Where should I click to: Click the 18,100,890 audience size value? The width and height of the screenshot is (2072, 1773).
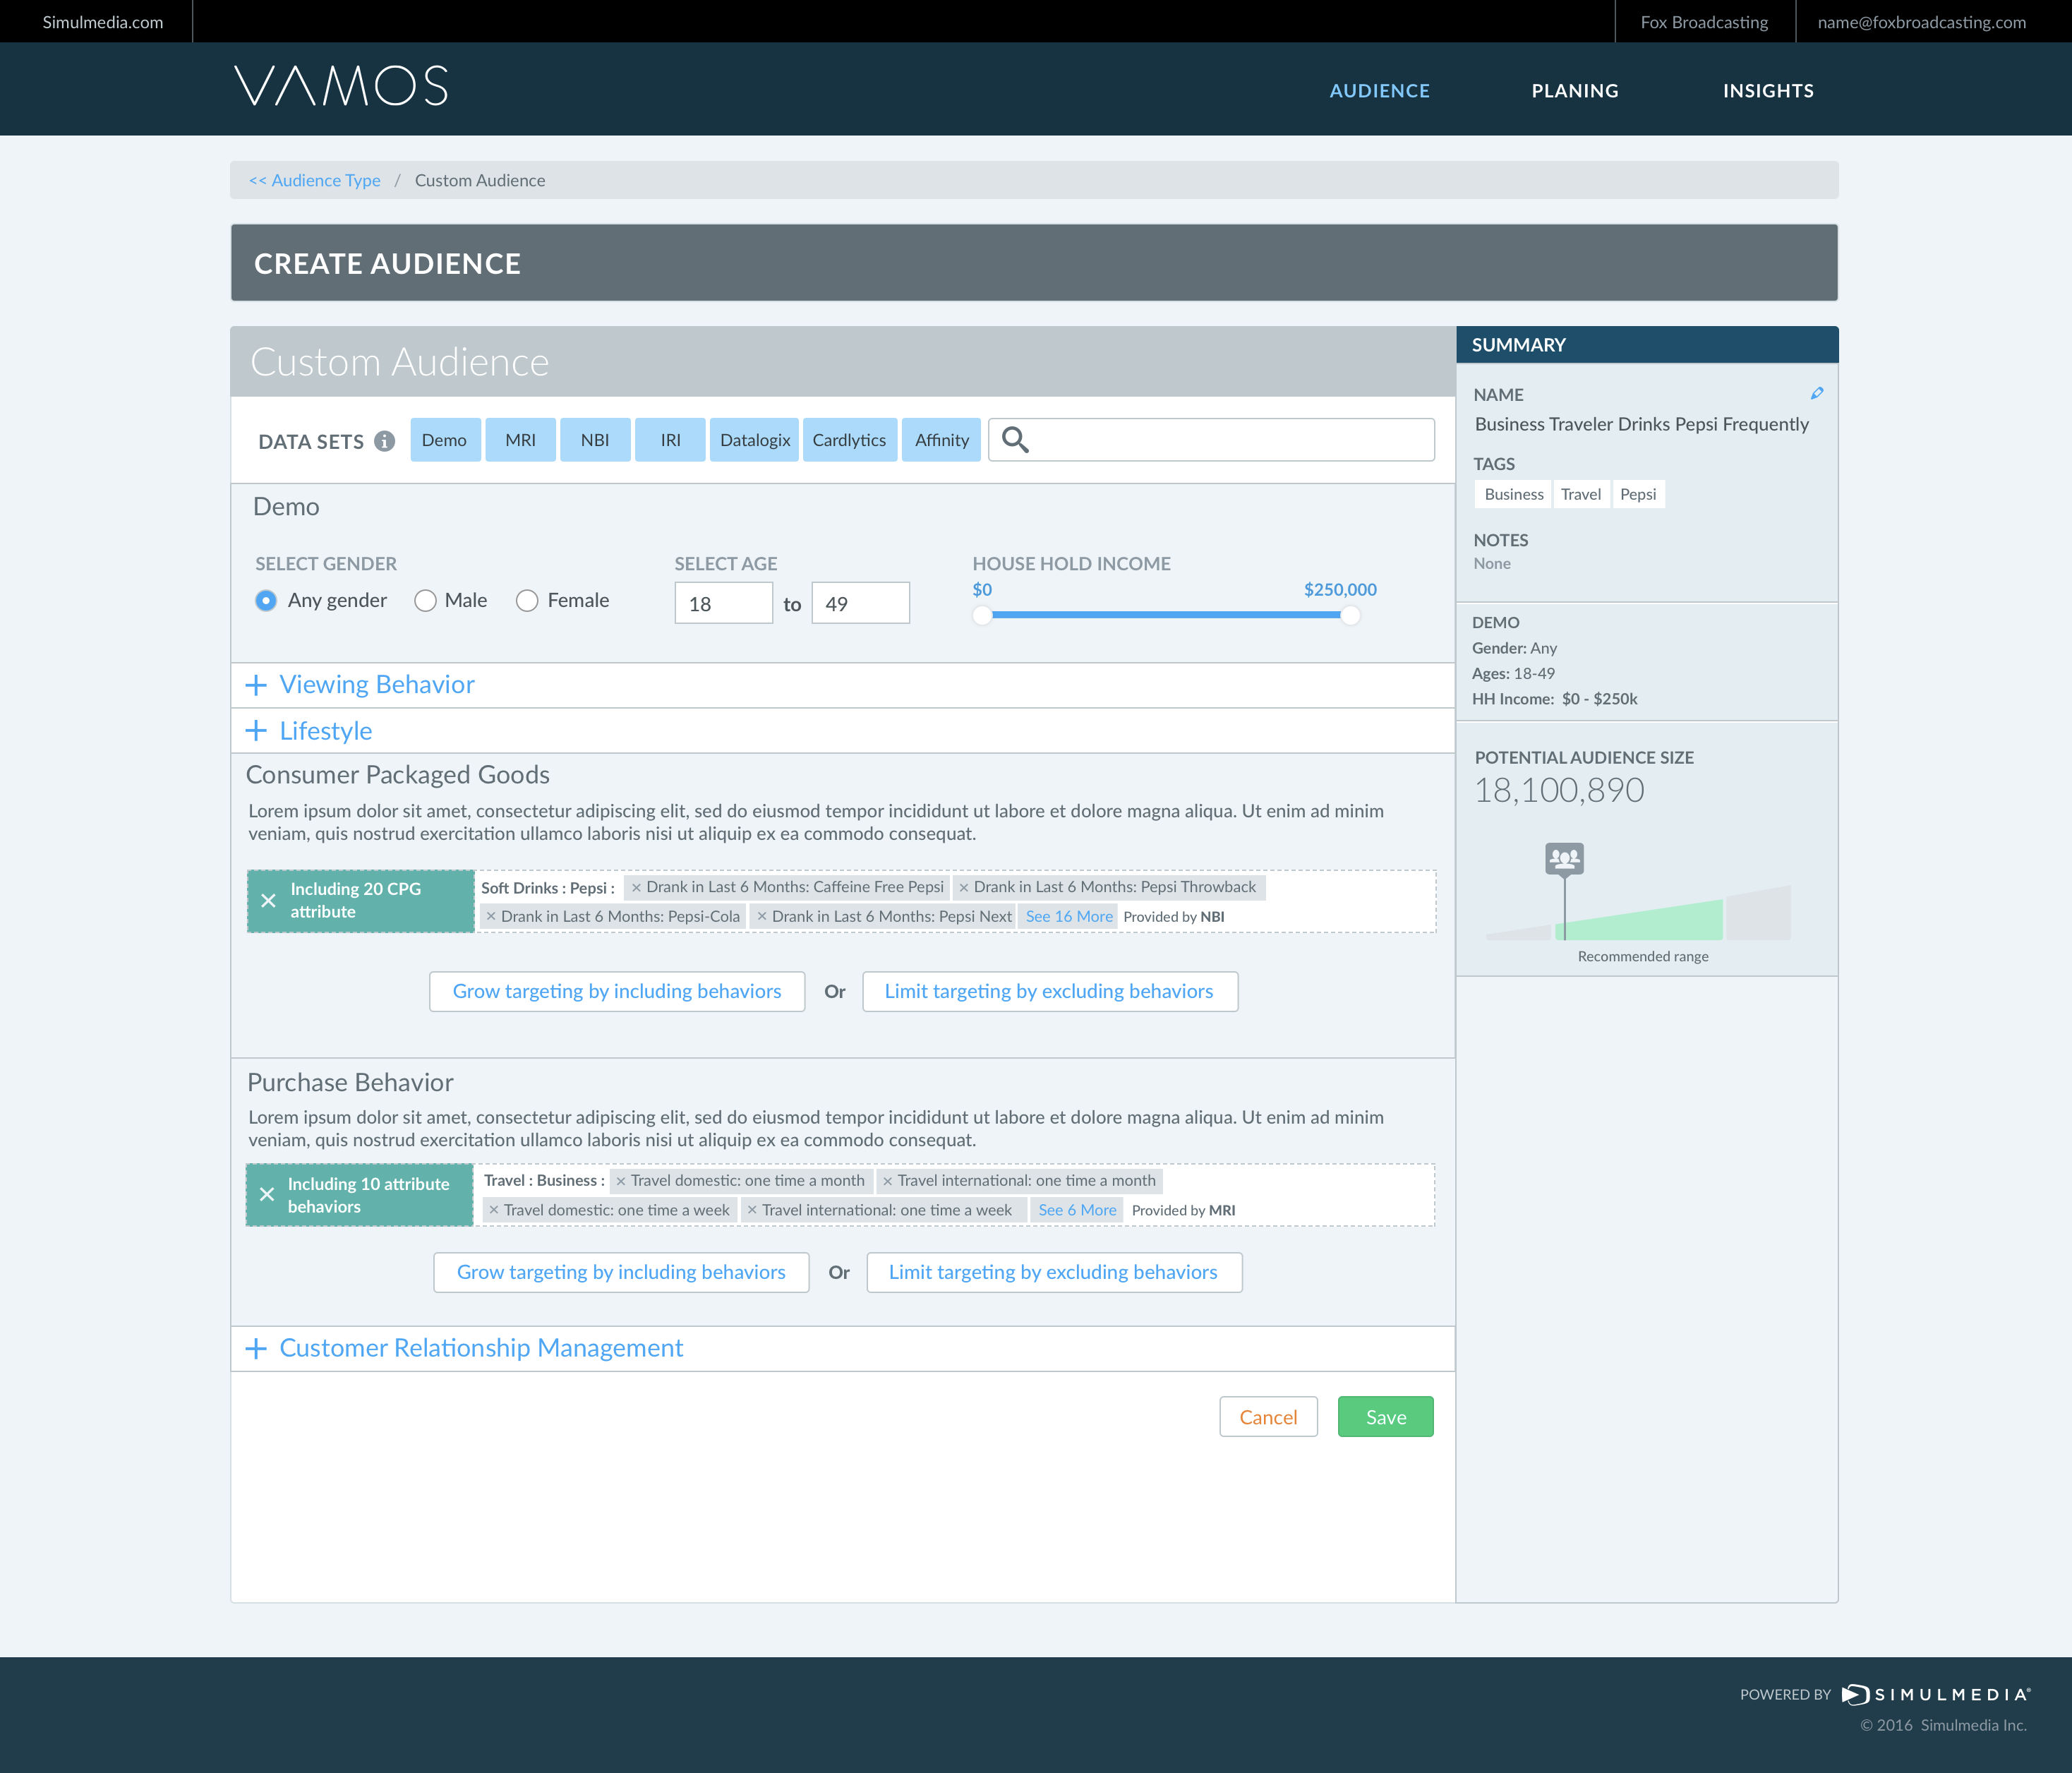click(x=1559, y=790)
